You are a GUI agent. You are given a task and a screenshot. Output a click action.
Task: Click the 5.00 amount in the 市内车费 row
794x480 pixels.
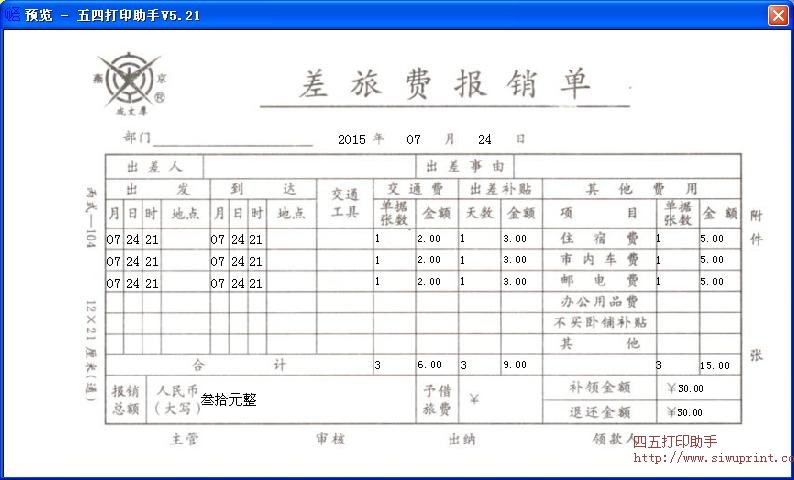tap(712, 260)
